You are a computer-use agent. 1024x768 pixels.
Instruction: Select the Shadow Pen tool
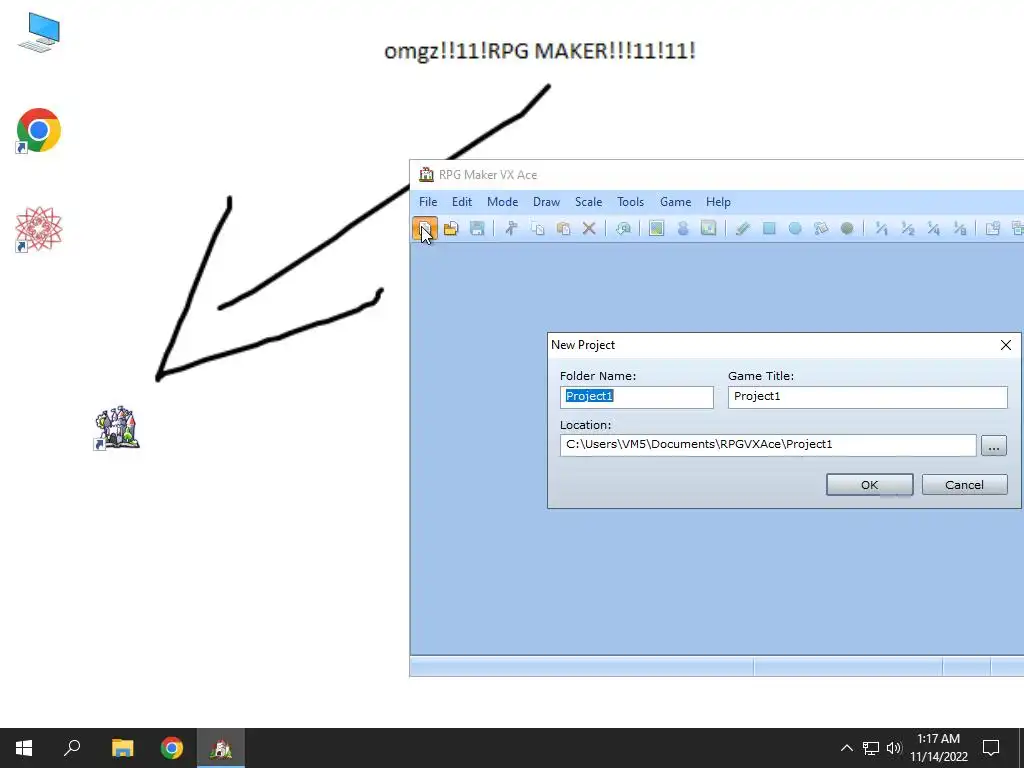coord(847,228)
